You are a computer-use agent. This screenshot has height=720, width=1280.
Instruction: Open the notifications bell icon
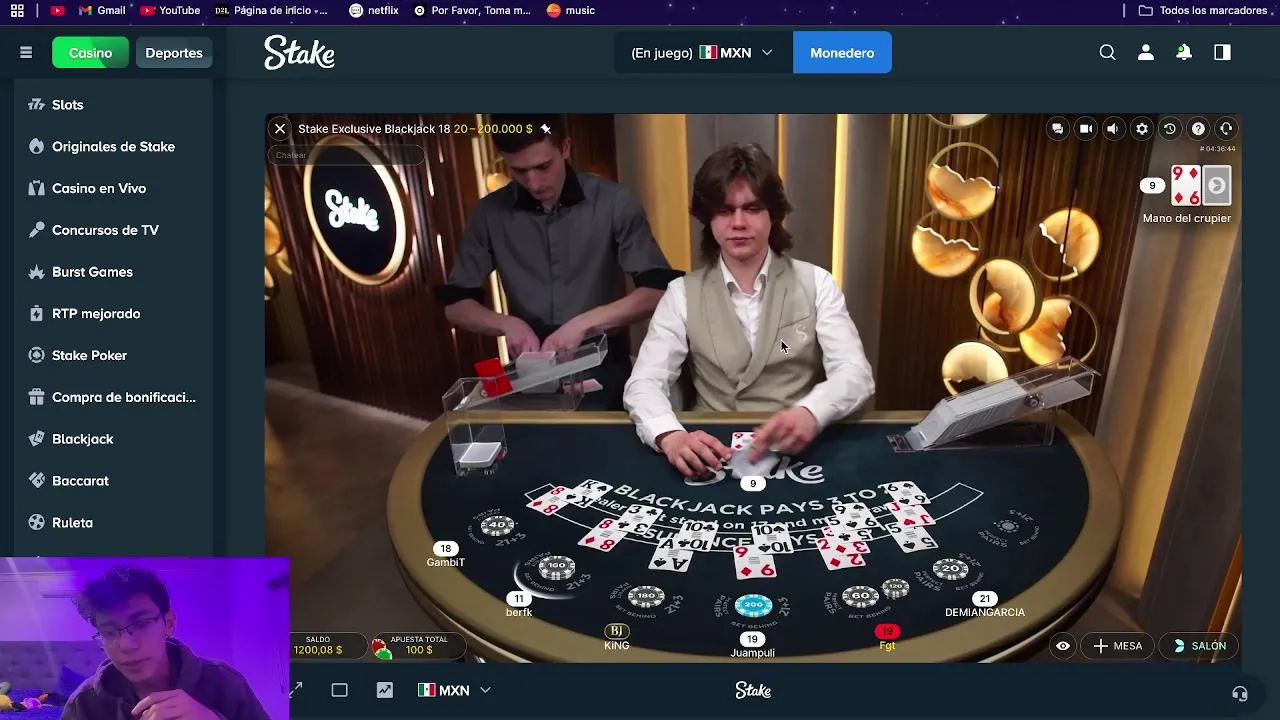(1184, 53)
